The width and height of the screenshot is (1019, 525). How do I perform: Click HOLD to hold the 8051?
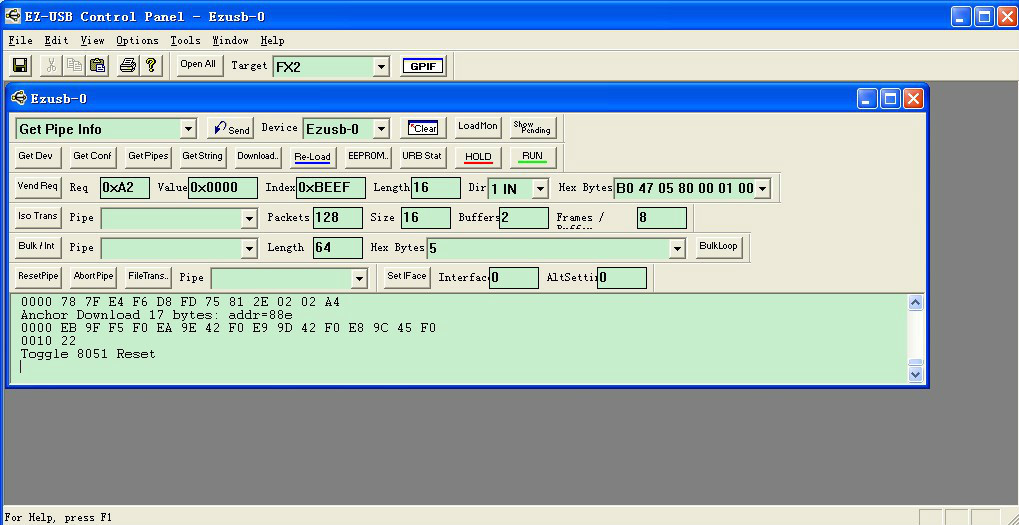click(478, 157)
